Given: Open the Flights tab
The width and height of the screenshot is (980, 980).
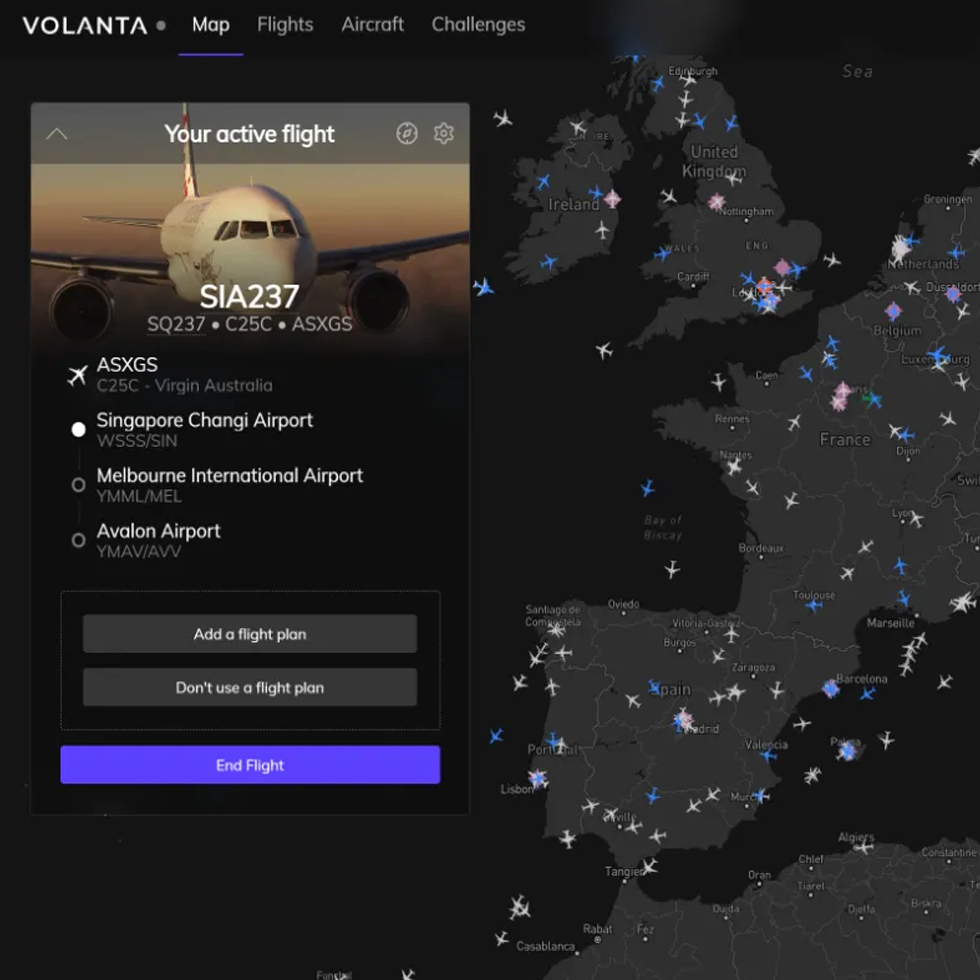Looking at the screenshot, I should coord(285,24).
